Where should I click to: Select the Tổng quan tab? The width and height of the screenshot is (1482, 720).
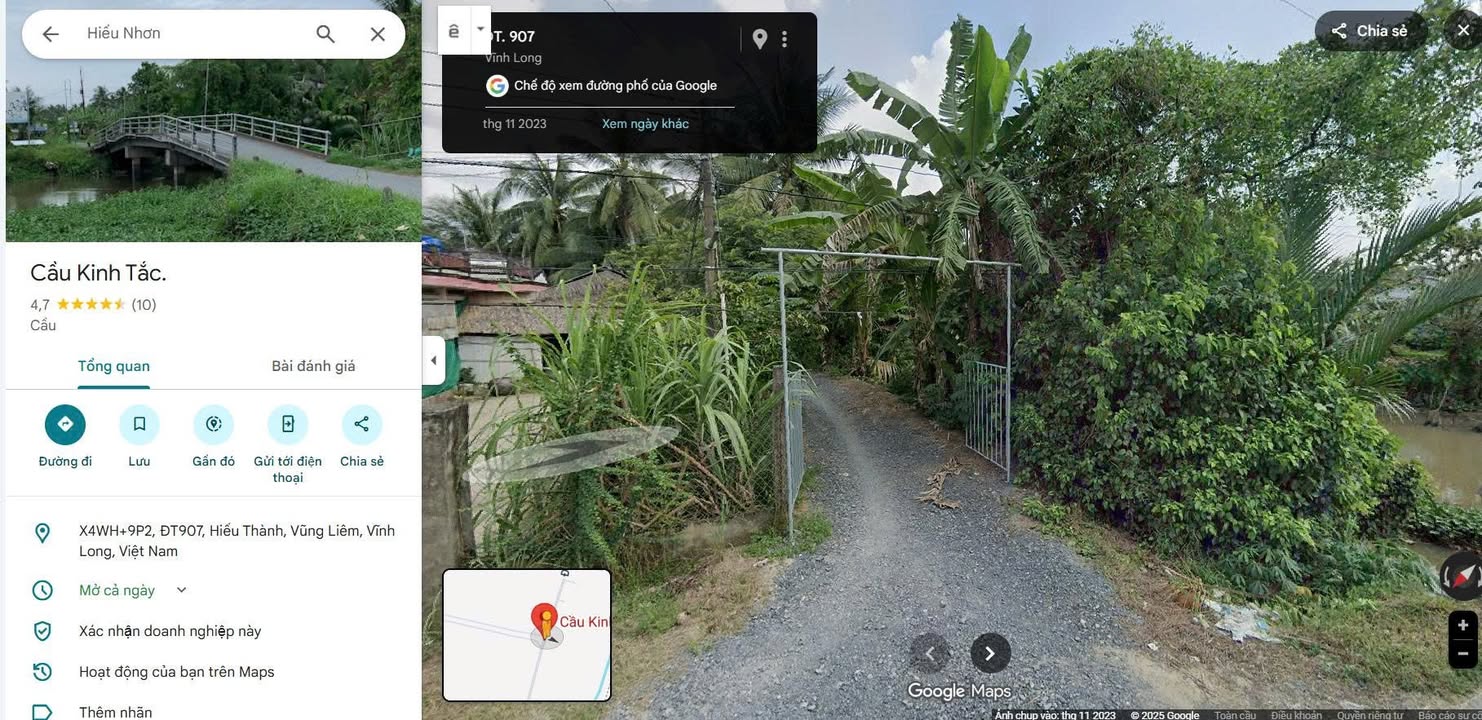tap(114, 366)
